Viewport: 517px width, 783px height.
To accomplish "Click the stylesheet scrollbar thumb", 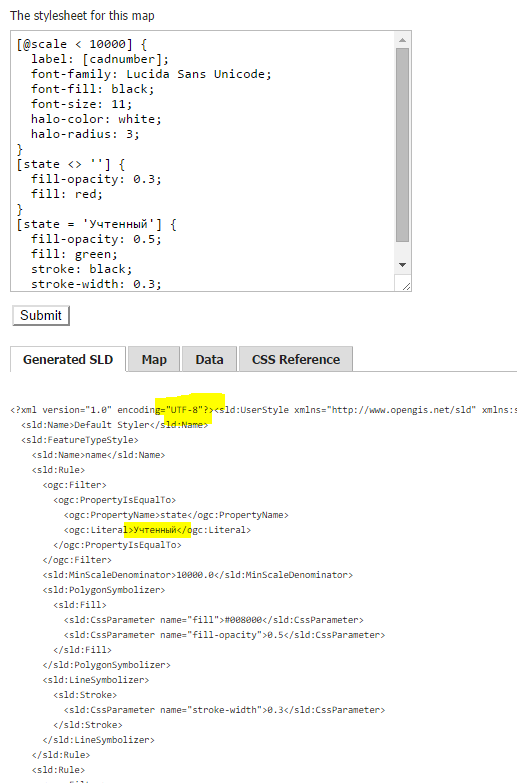I will (402, 145).
